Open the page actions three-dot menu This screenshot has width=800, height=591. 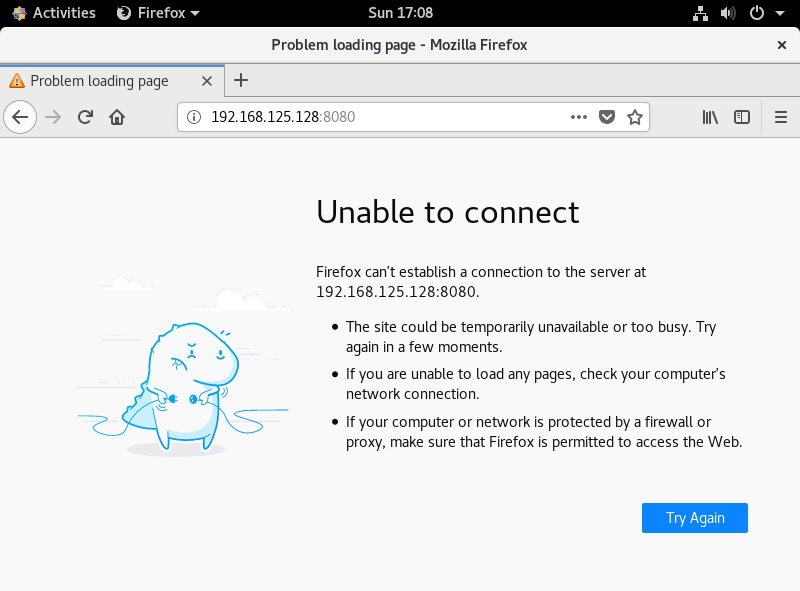pos(579,117)
